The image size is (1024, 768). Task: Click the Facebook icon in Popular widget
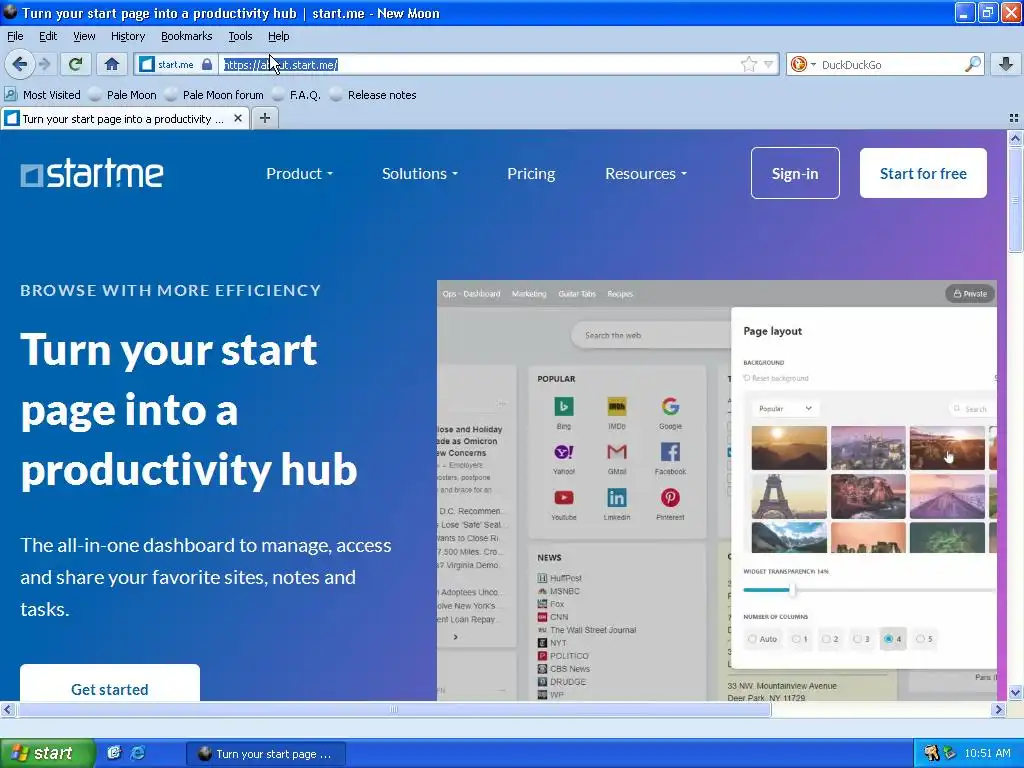pyautogui.click(x=670, y=452)
